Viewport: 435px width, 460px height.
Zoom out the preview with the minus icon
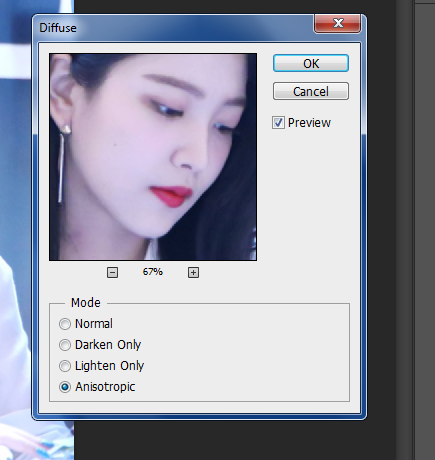(112, 272)
